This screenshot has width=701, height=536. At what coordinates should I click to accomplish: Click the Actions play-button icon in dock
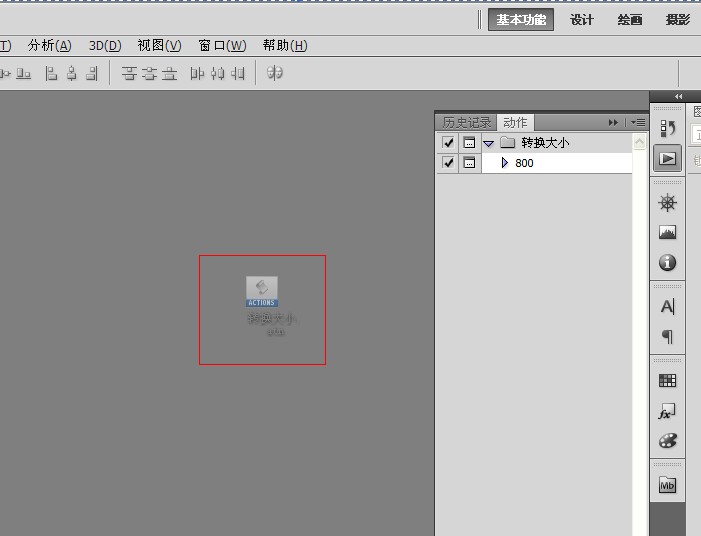[667, 158]
